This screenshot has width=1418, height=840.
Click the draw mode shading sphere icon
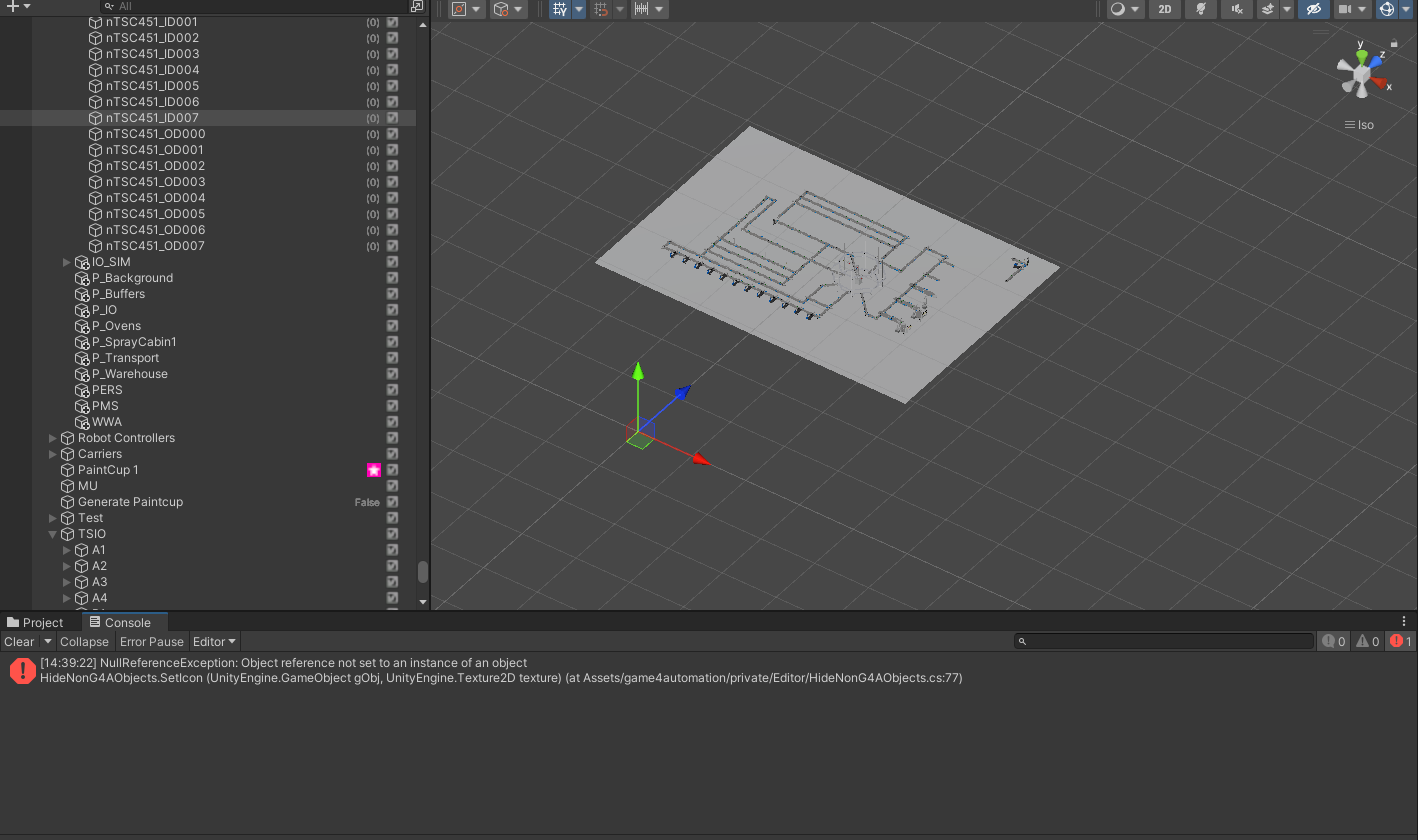1118,9
